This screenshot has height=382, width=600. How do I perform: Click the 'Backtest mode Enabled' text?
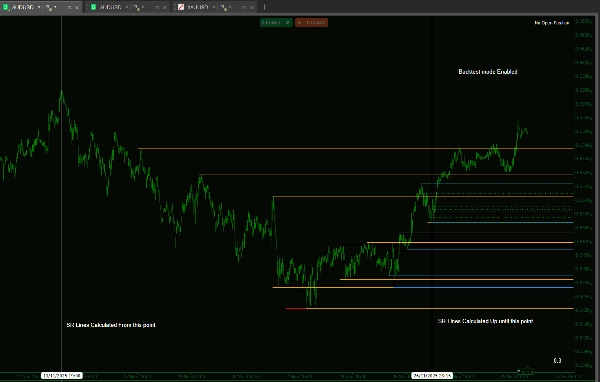coord(488,72)
